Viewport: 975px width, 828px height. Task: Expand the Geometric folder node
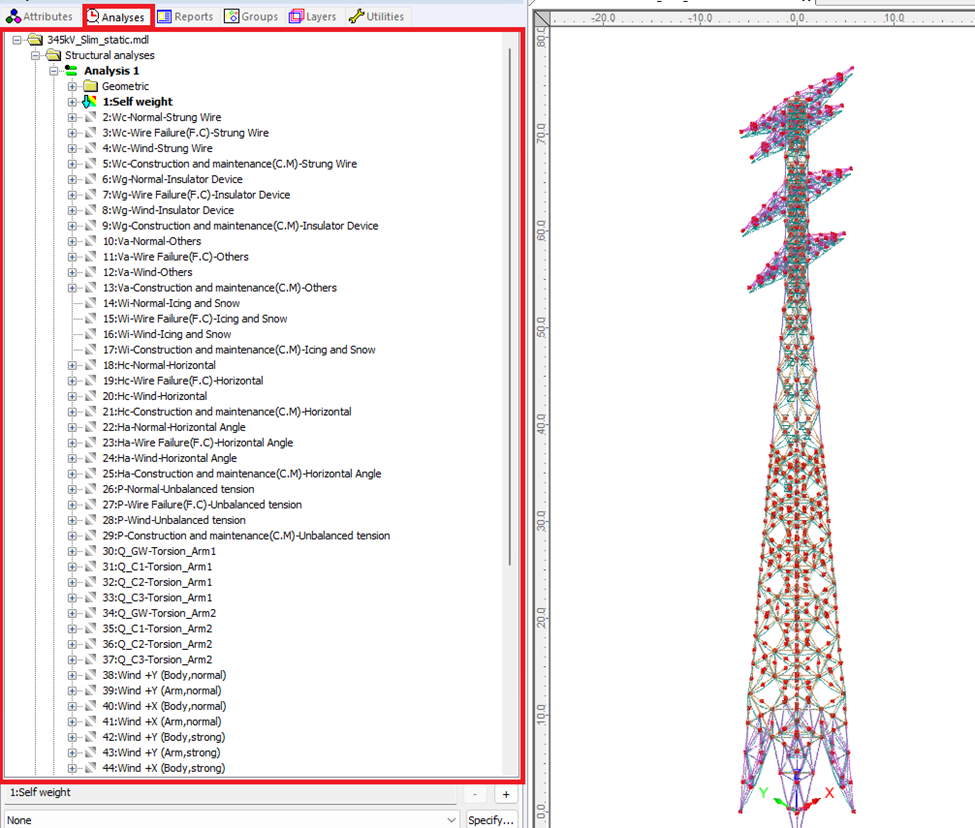(x=72, y=87)
